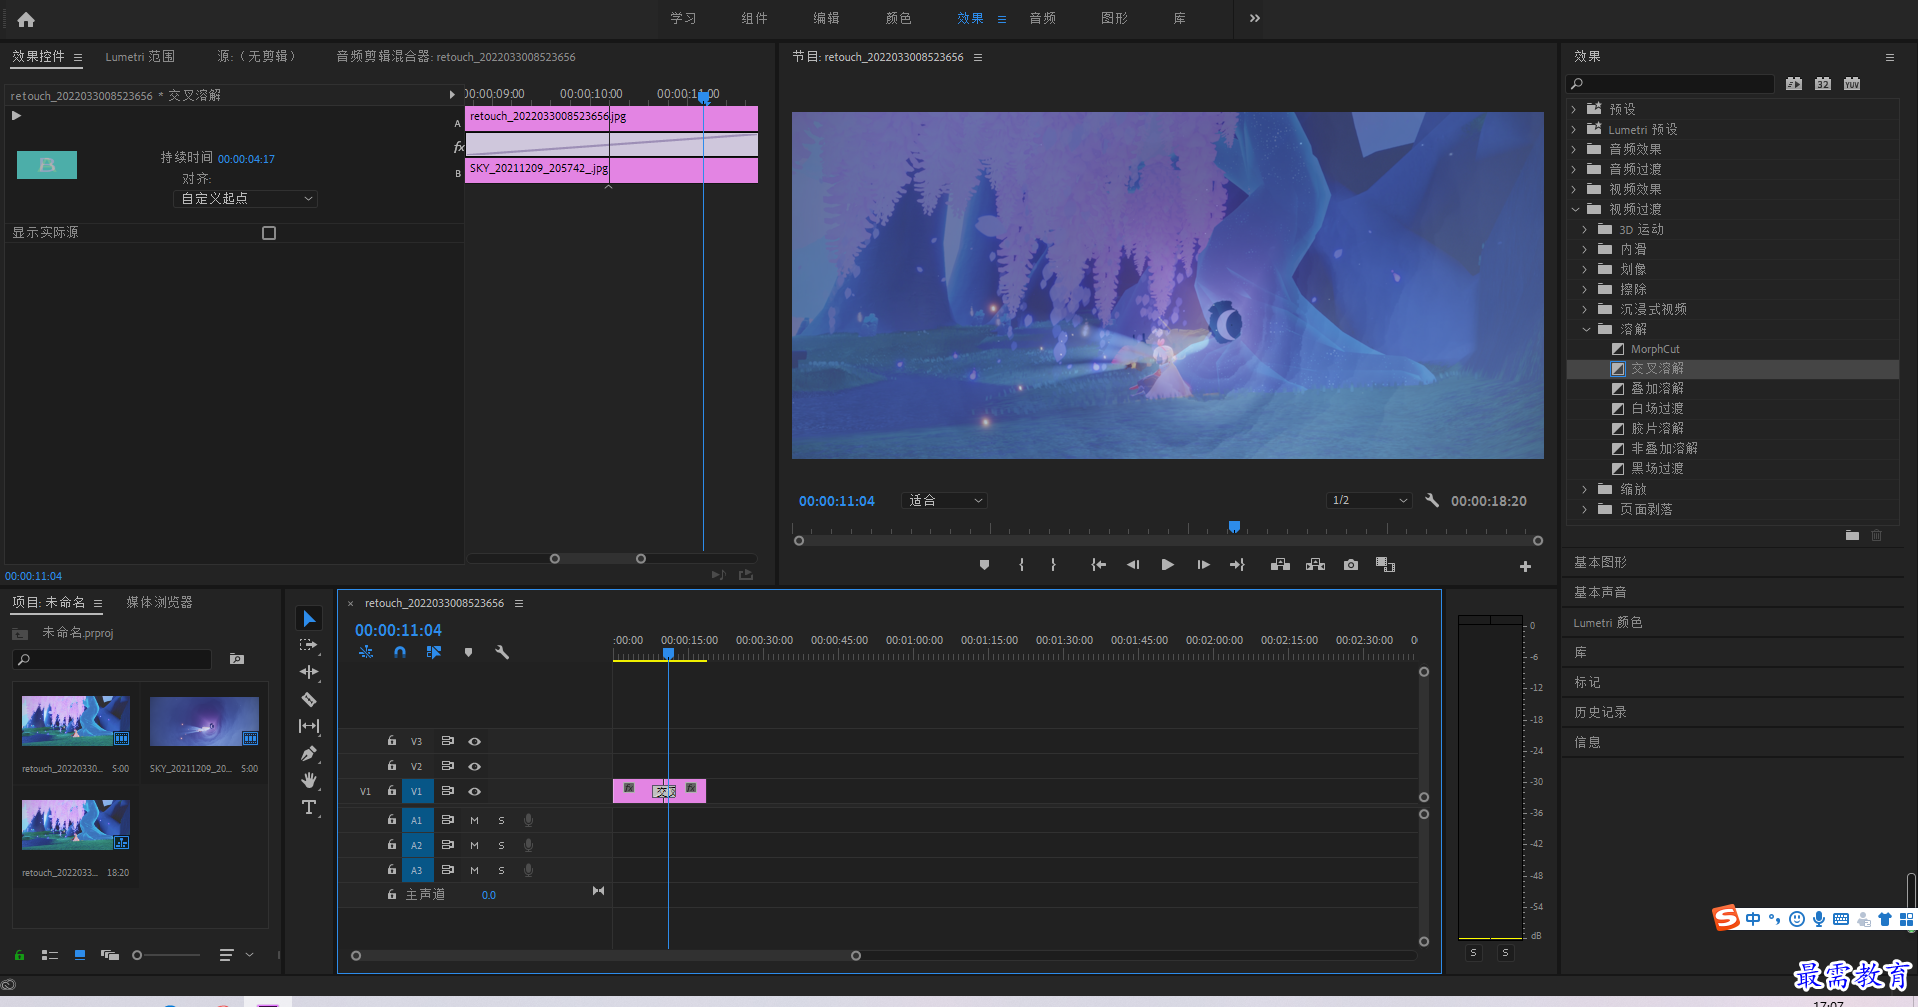Open the 音频 workspace
Image resolution: width=1918 pixels, height=1007 pixels.
pyautogui.click(x=1043, y=18)
